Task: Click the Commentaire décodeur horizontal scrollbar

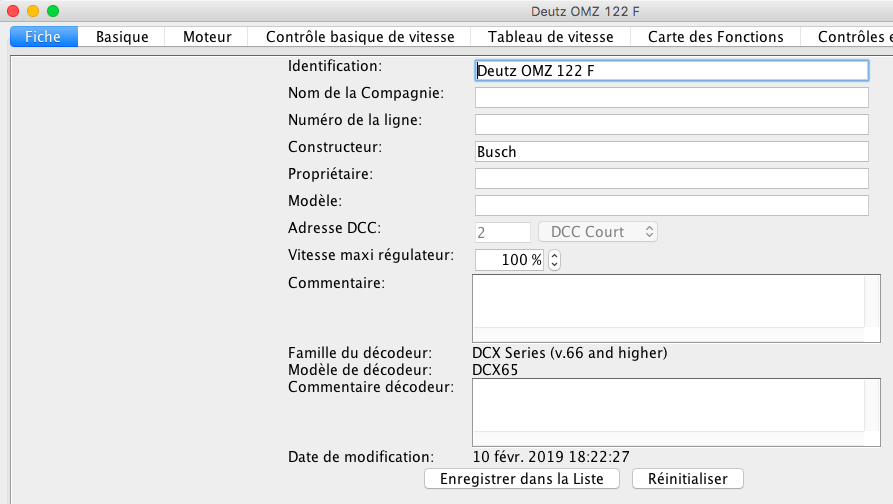Action: (669, 439)
